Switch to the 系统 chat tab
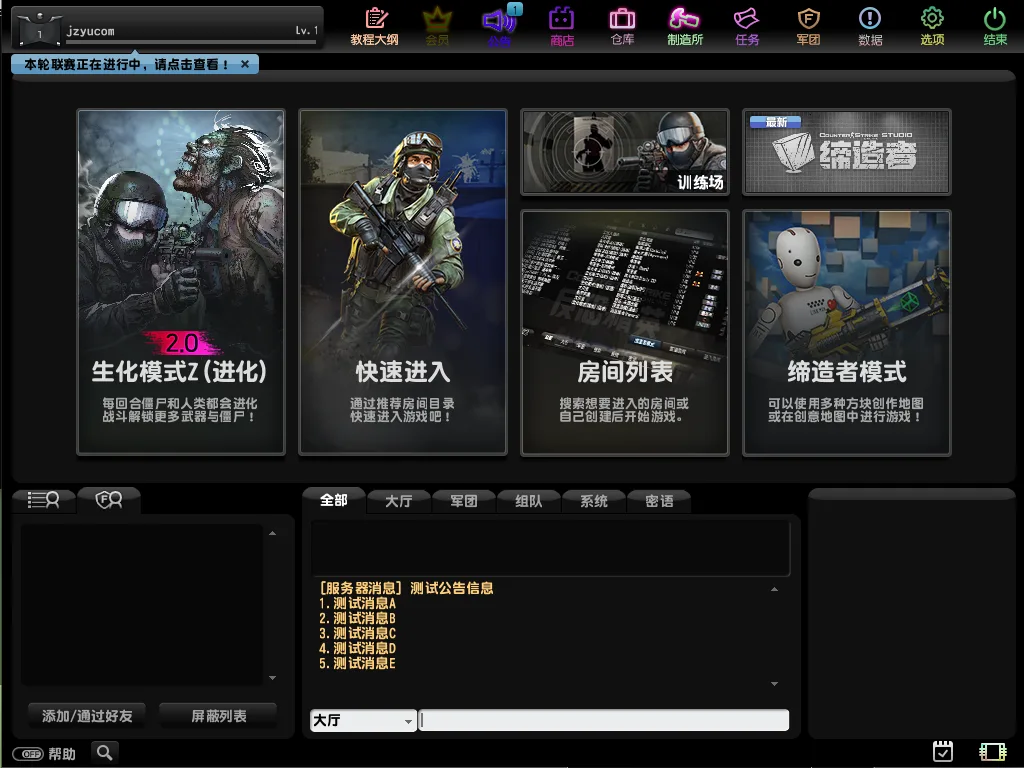The width and height of the screenshot is (1024, 768). 594,501
